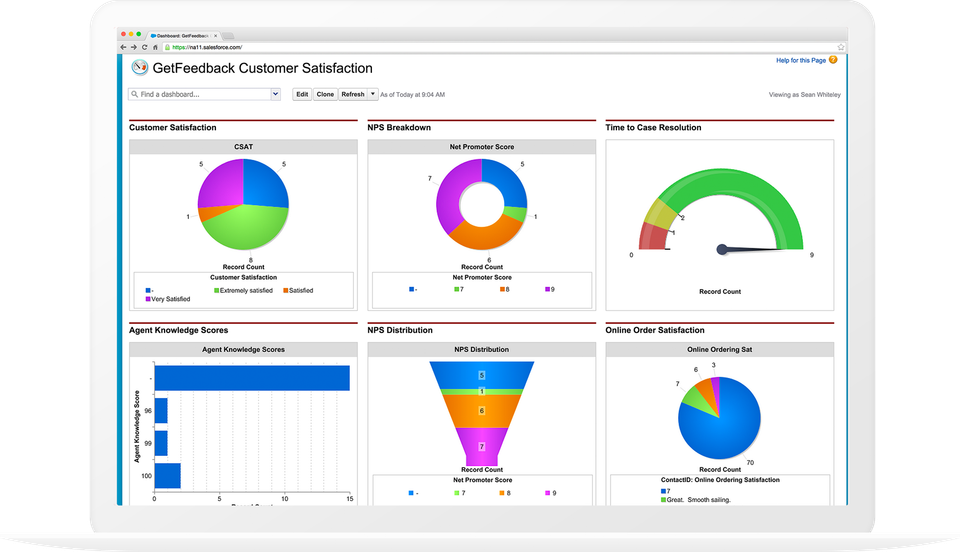960x552 pixels.
Task: Open the Help for this Page link
Action: pyautogui.click(x=800, y=61)
